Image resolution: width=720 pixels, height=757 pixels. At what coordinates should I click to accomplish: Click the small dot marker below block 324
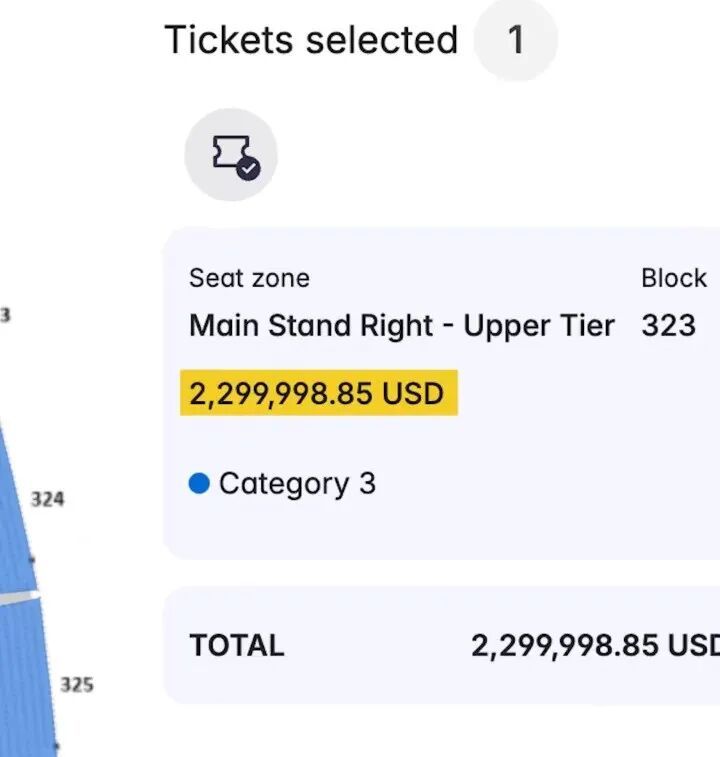pos(32,561)
